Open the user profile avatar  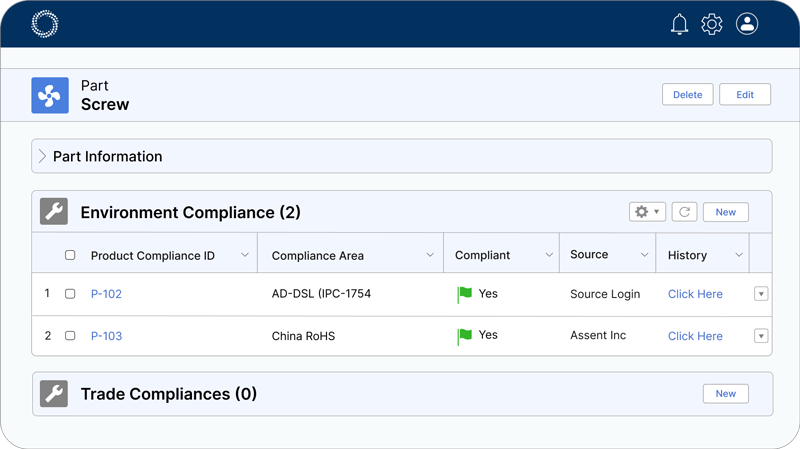click(747, 24)
